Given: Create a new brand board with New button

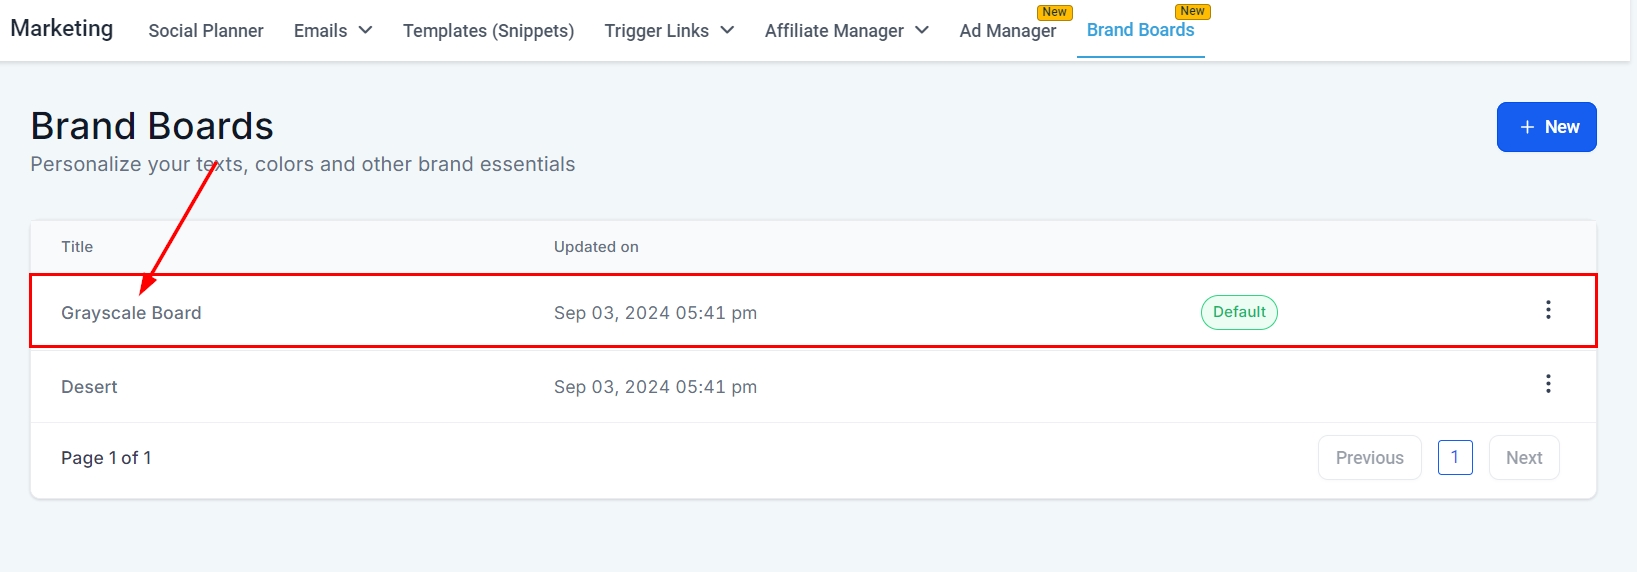Looking at the screenshot, I should (x=1546, y=127).
